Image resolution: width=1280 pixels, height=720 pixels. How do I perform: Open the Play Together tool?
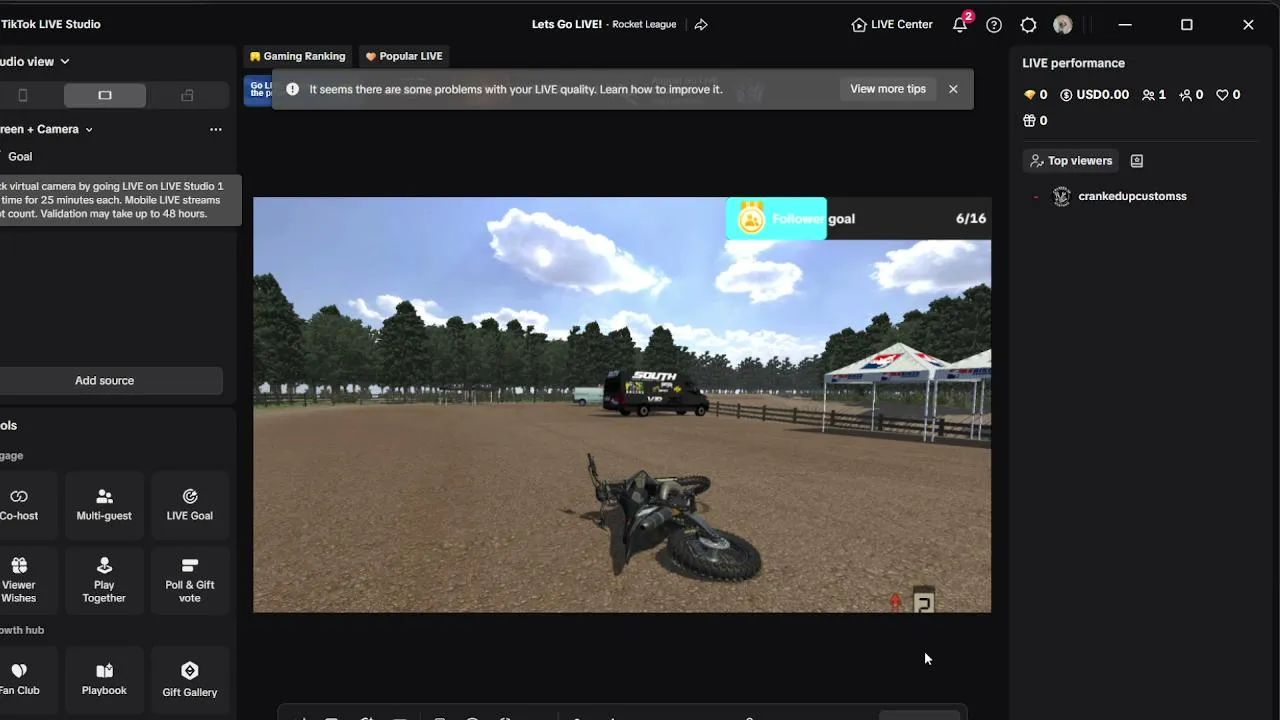coord(104,580)
